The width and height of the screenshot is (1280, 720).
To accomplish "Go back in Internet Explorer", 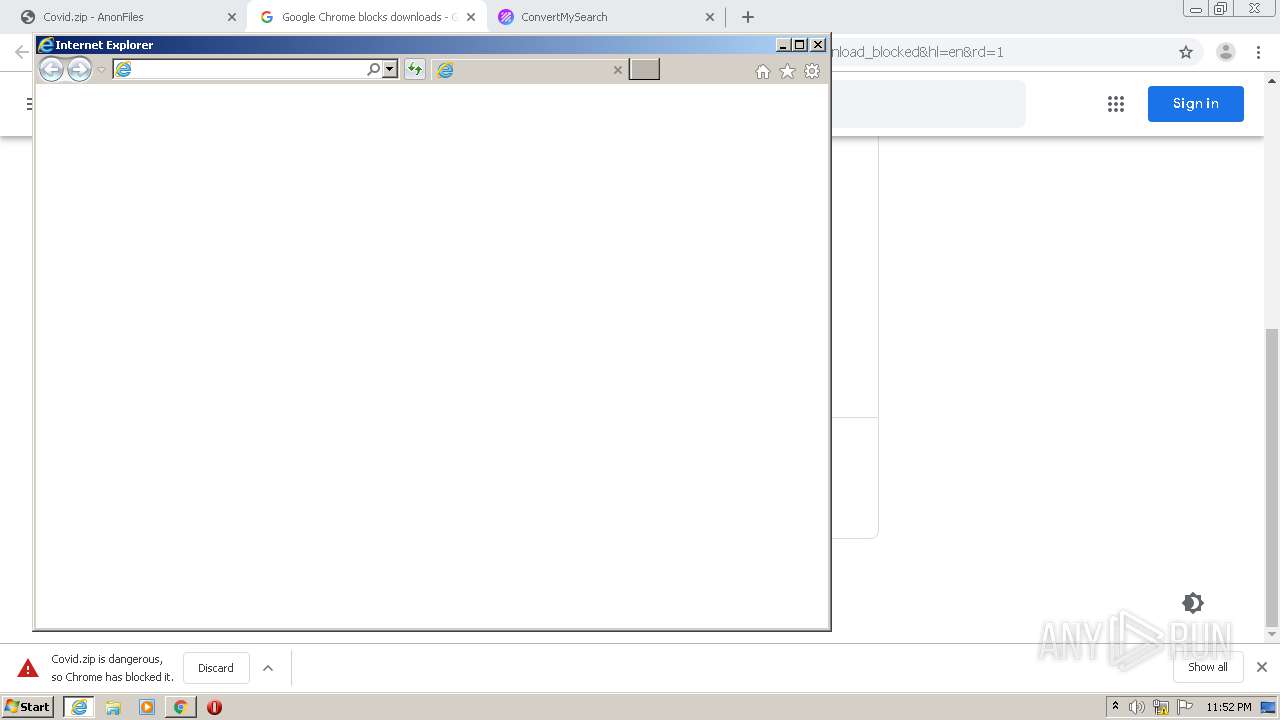I will (51, 69).
